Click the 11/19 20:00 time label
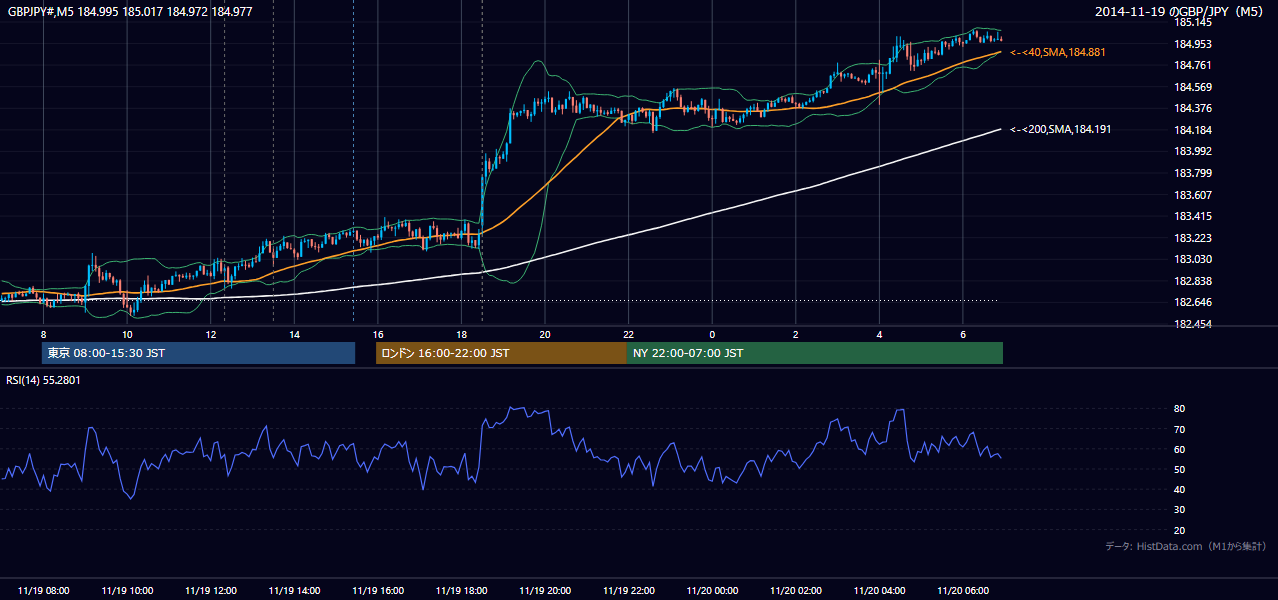The image size is (1278, 600). [x=545, y=591]
